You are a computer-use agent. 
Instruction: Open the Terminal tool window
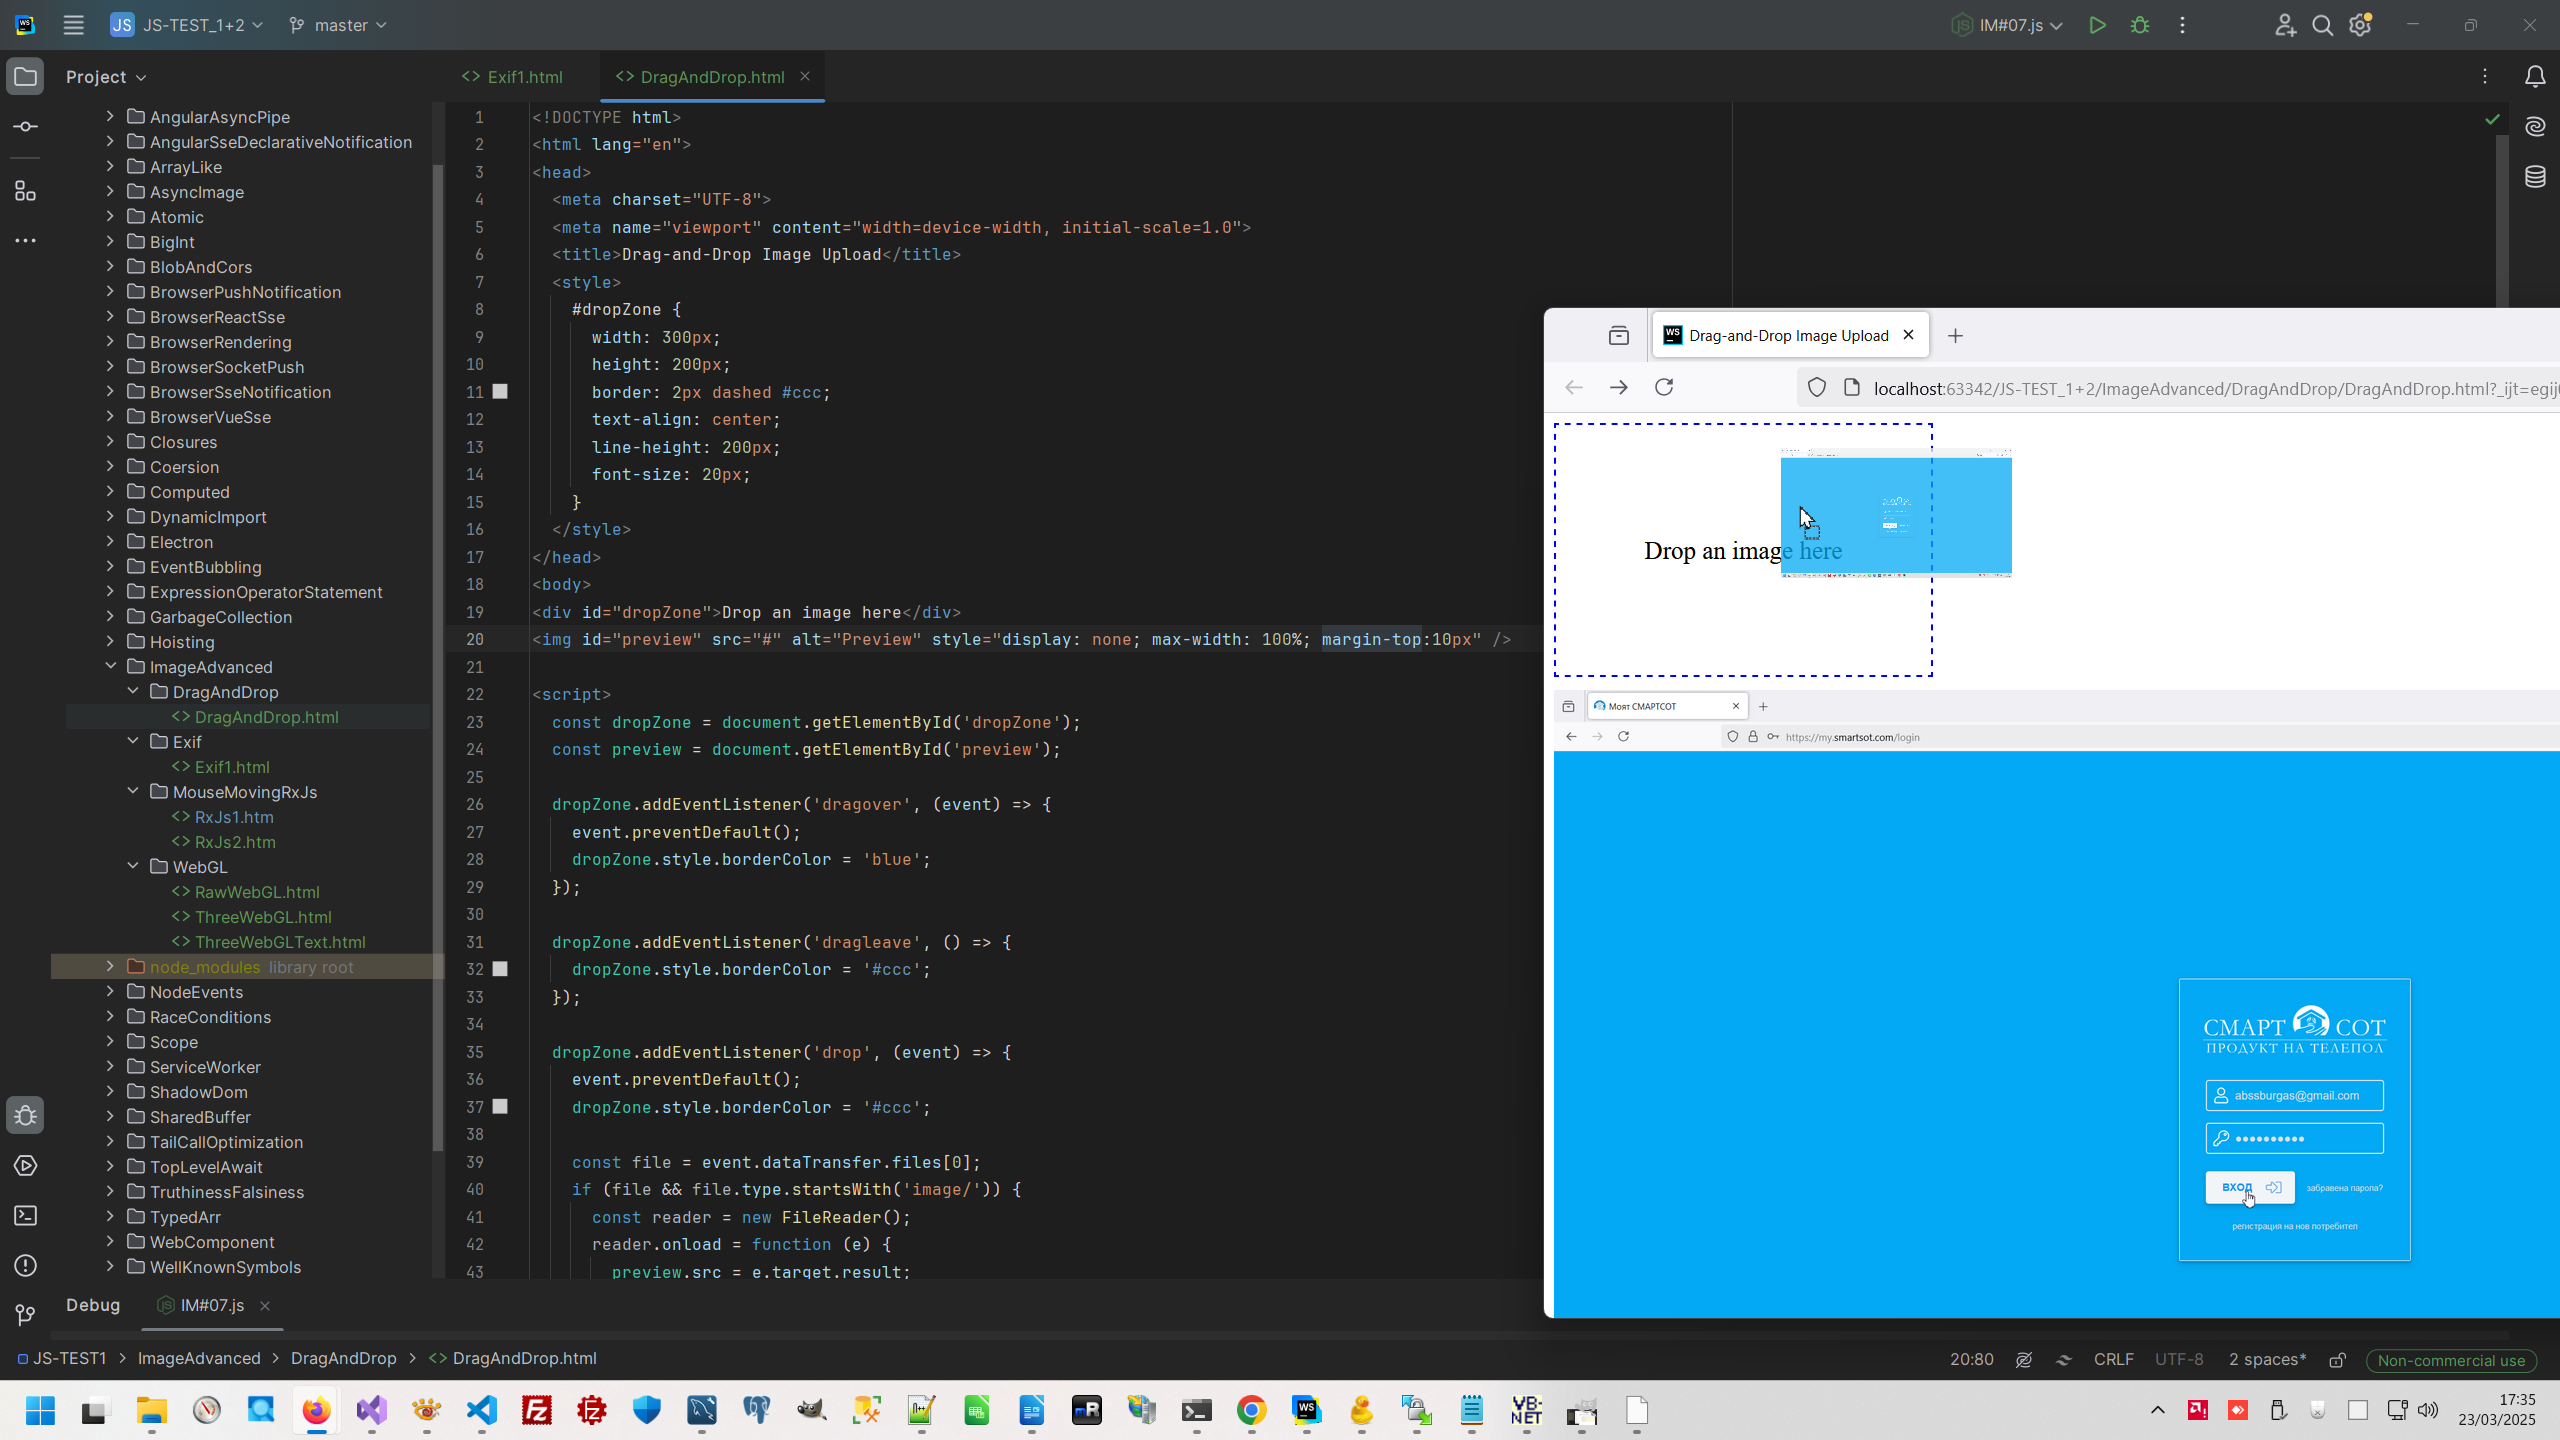26,1216
